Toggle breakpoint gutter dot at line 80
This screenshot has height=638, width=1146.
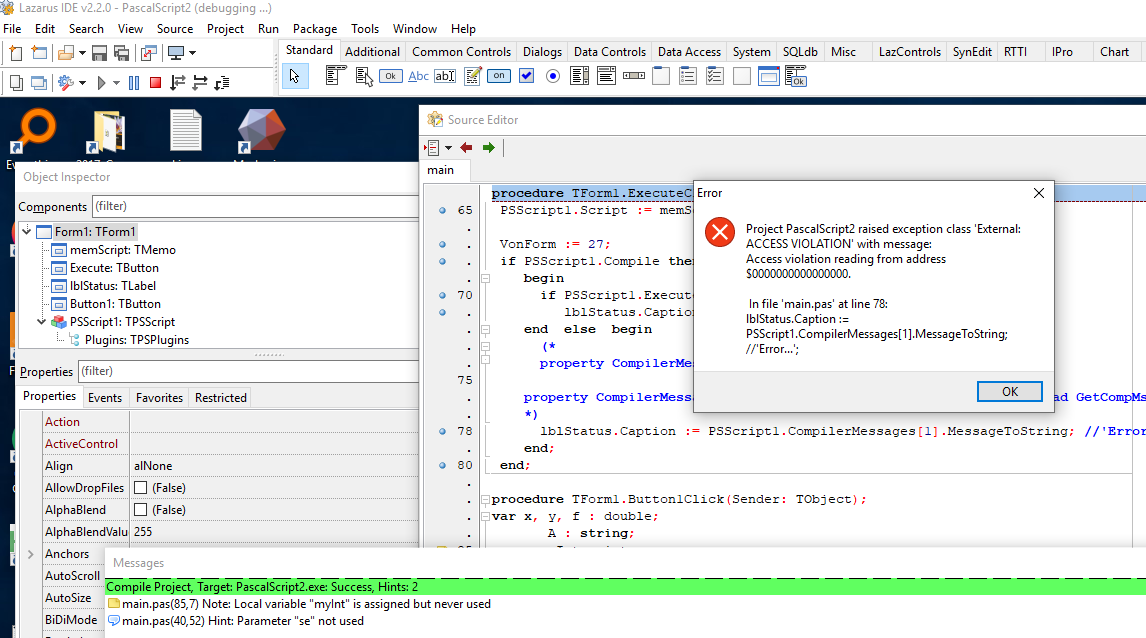click(x=442, y=465)
